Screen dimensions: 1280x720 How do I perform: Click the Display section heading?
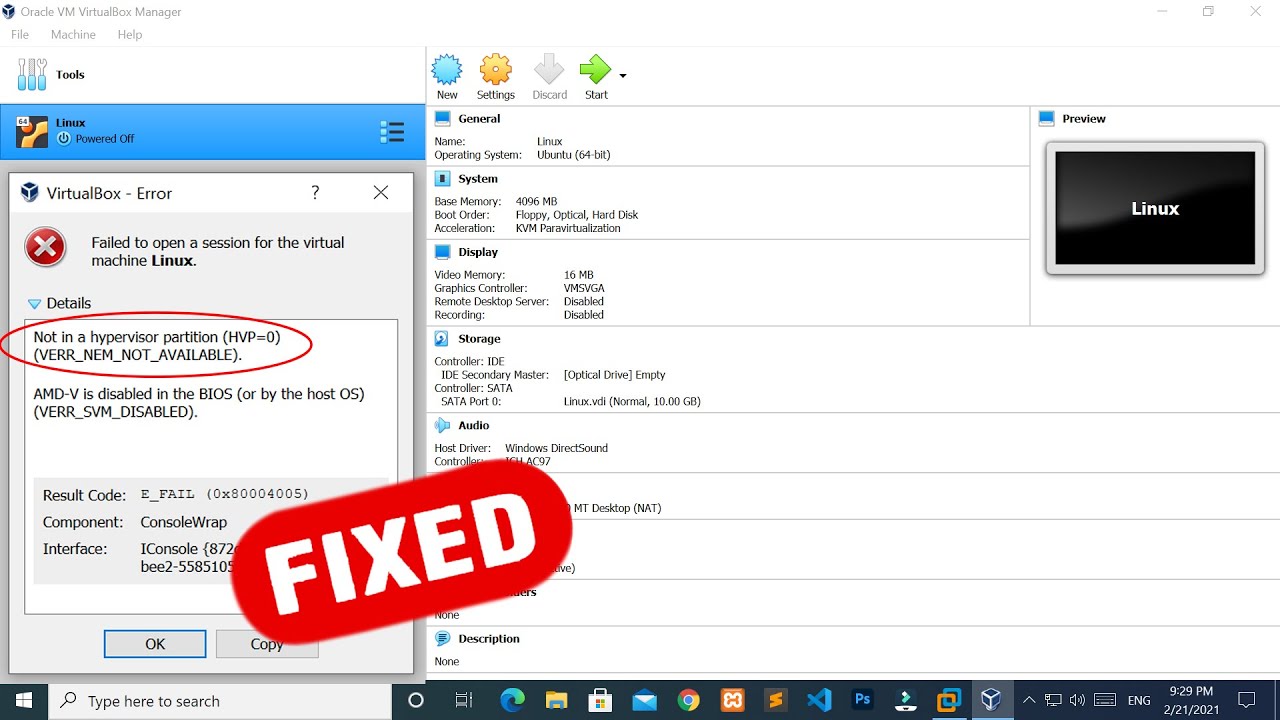pos(478,252)
